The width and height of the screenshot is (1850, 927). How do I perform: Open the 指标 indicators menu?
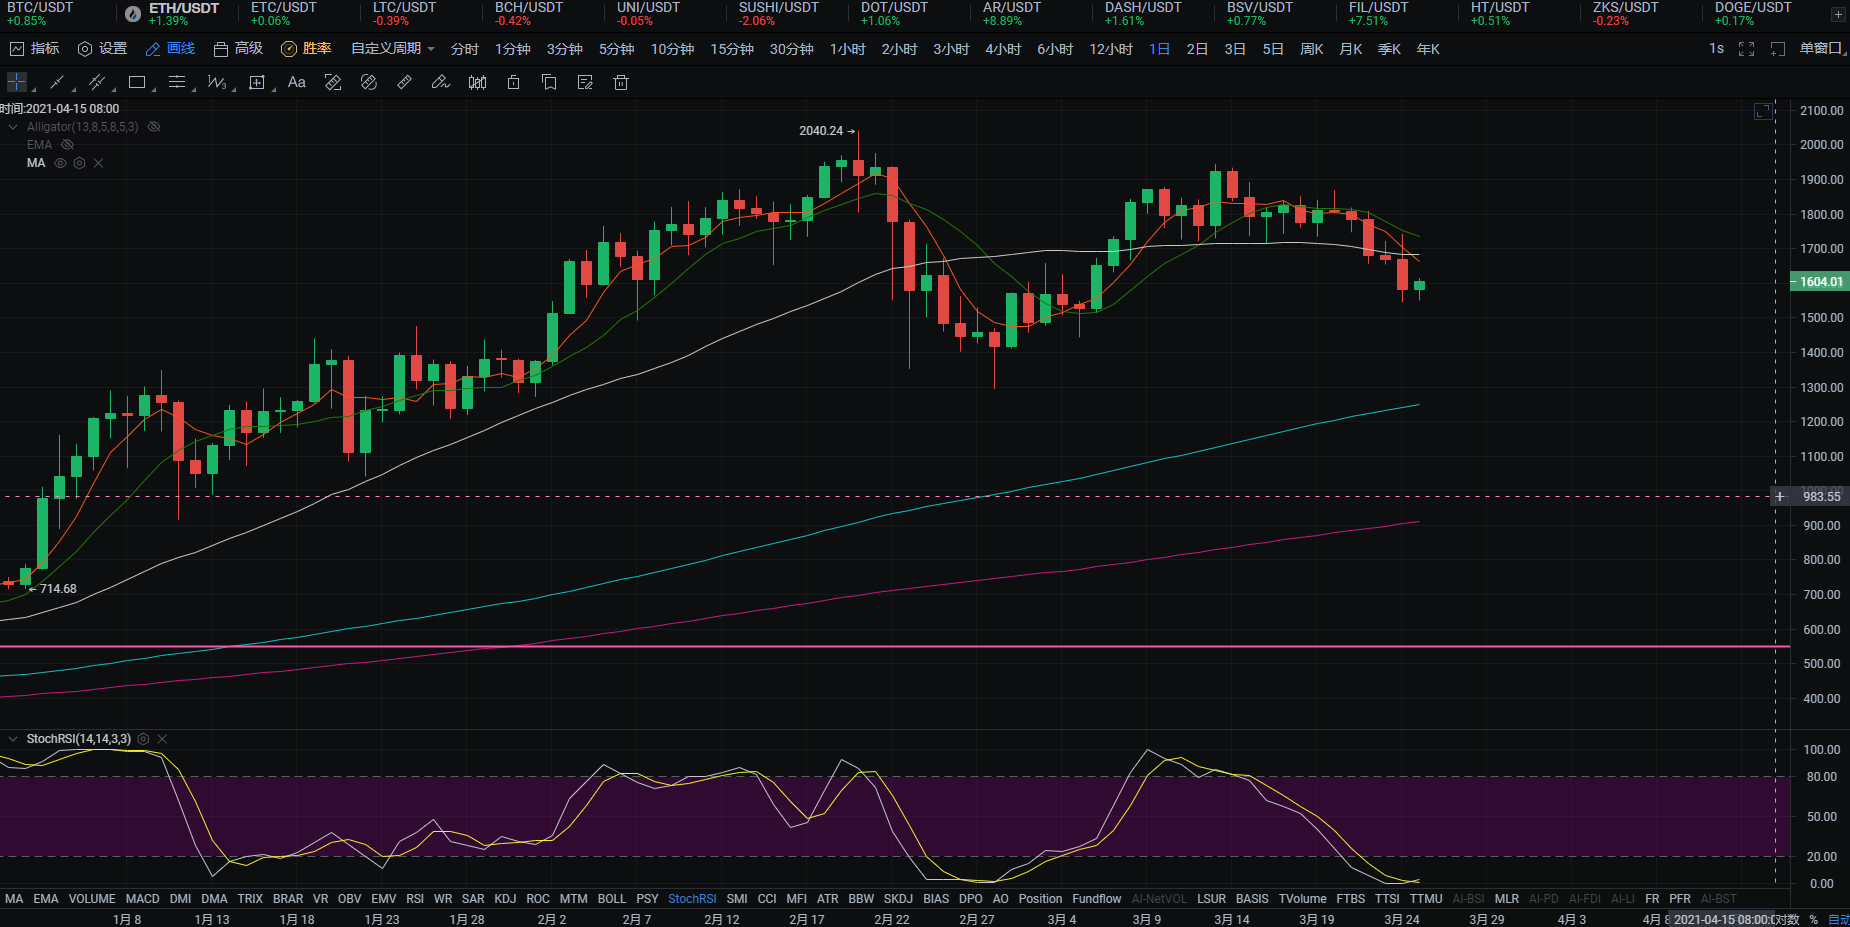(34, 49)
